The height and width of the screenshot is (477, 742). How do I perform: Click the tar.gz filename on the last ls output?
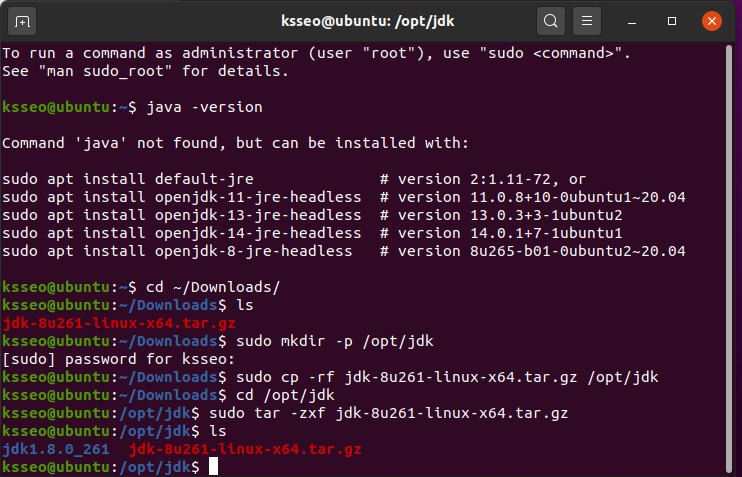(x=245, y=449)
